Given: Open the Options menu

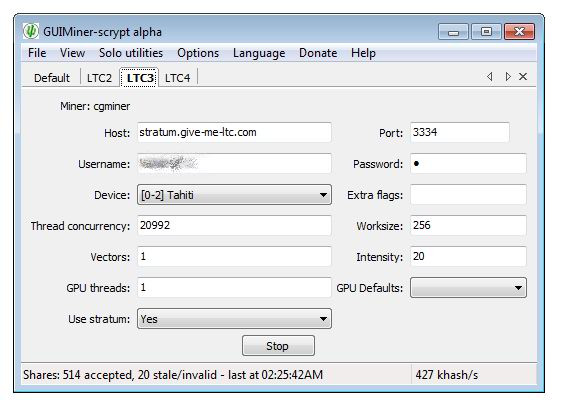Looking at the screenshot, I should [x=198, y=53].
